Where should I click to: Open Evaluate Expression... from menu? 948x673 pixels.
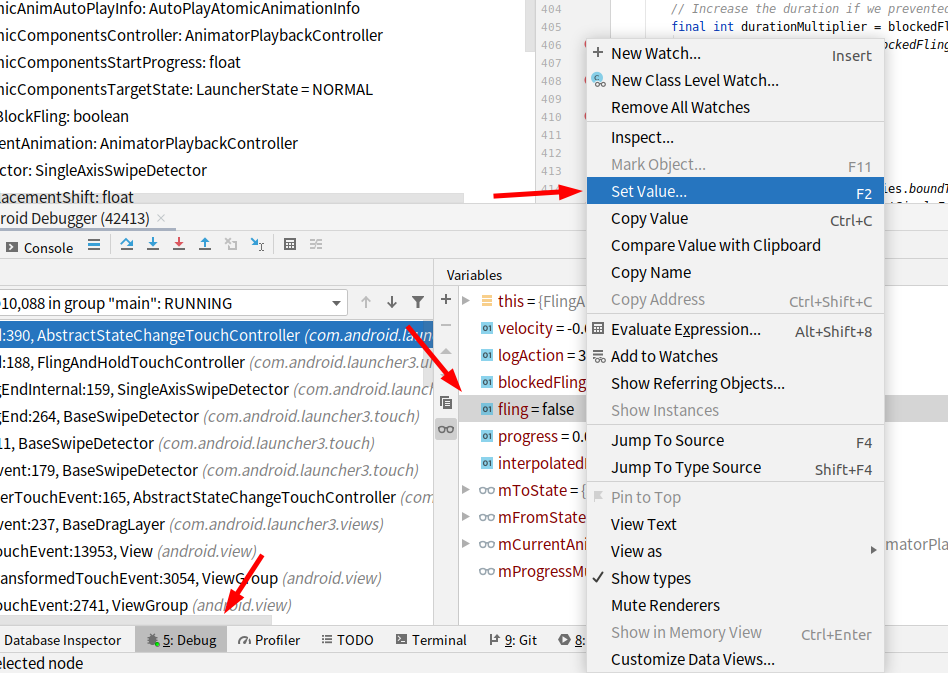point(735,330)
